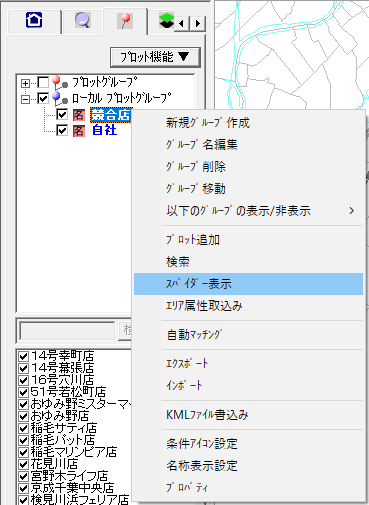
Task: Uncheck the 競合店 group checkbox
Action: coord(62,115)
